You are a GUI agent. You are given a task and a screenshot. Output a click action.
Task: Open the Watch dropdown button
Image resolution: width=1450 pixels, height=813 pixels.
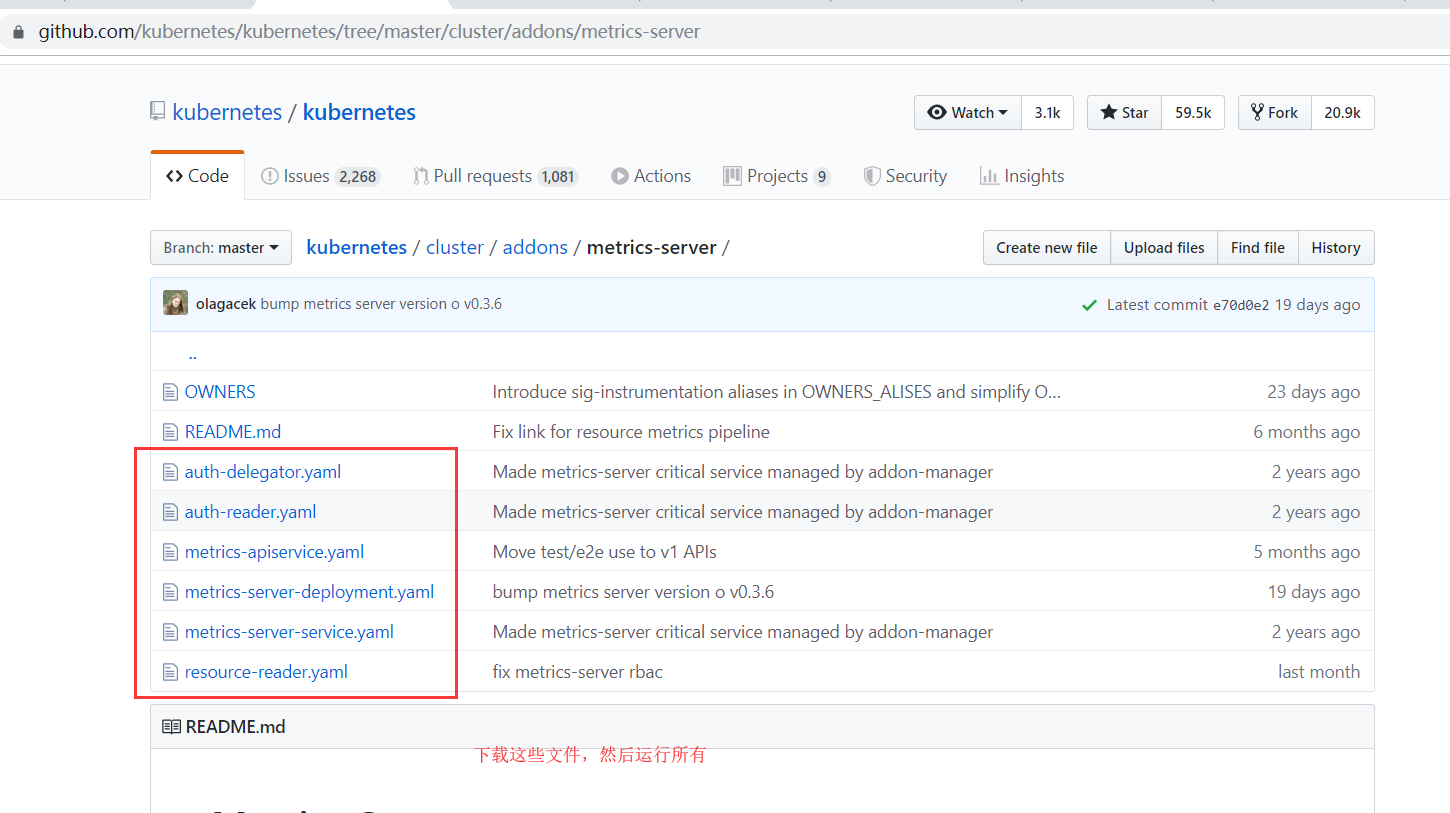click(x=968, y=113)
